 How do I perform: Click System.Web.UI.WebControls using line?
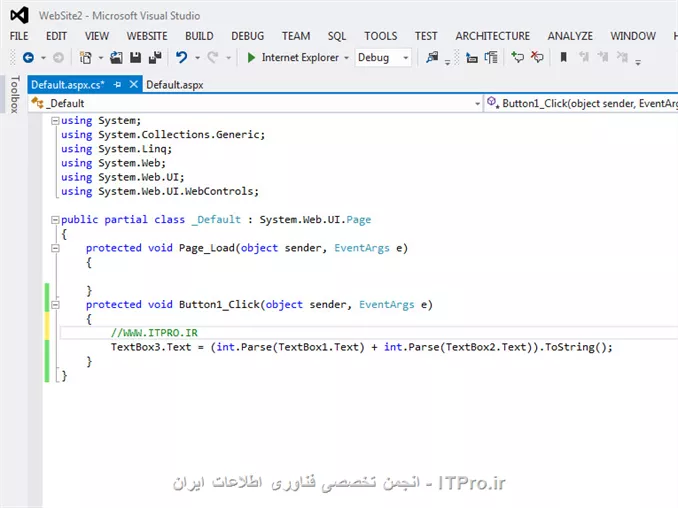click(x=160, y=192)
